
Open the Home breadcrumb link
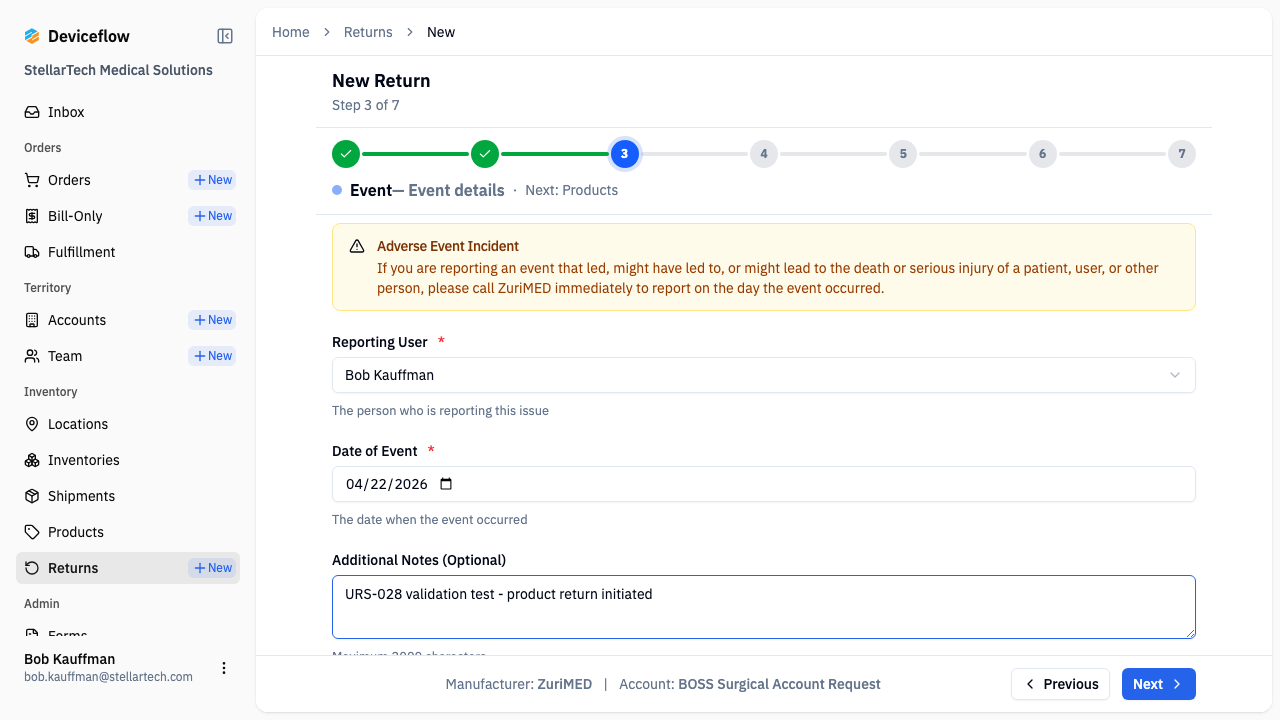pyautogui.click(x=291, y=32)
